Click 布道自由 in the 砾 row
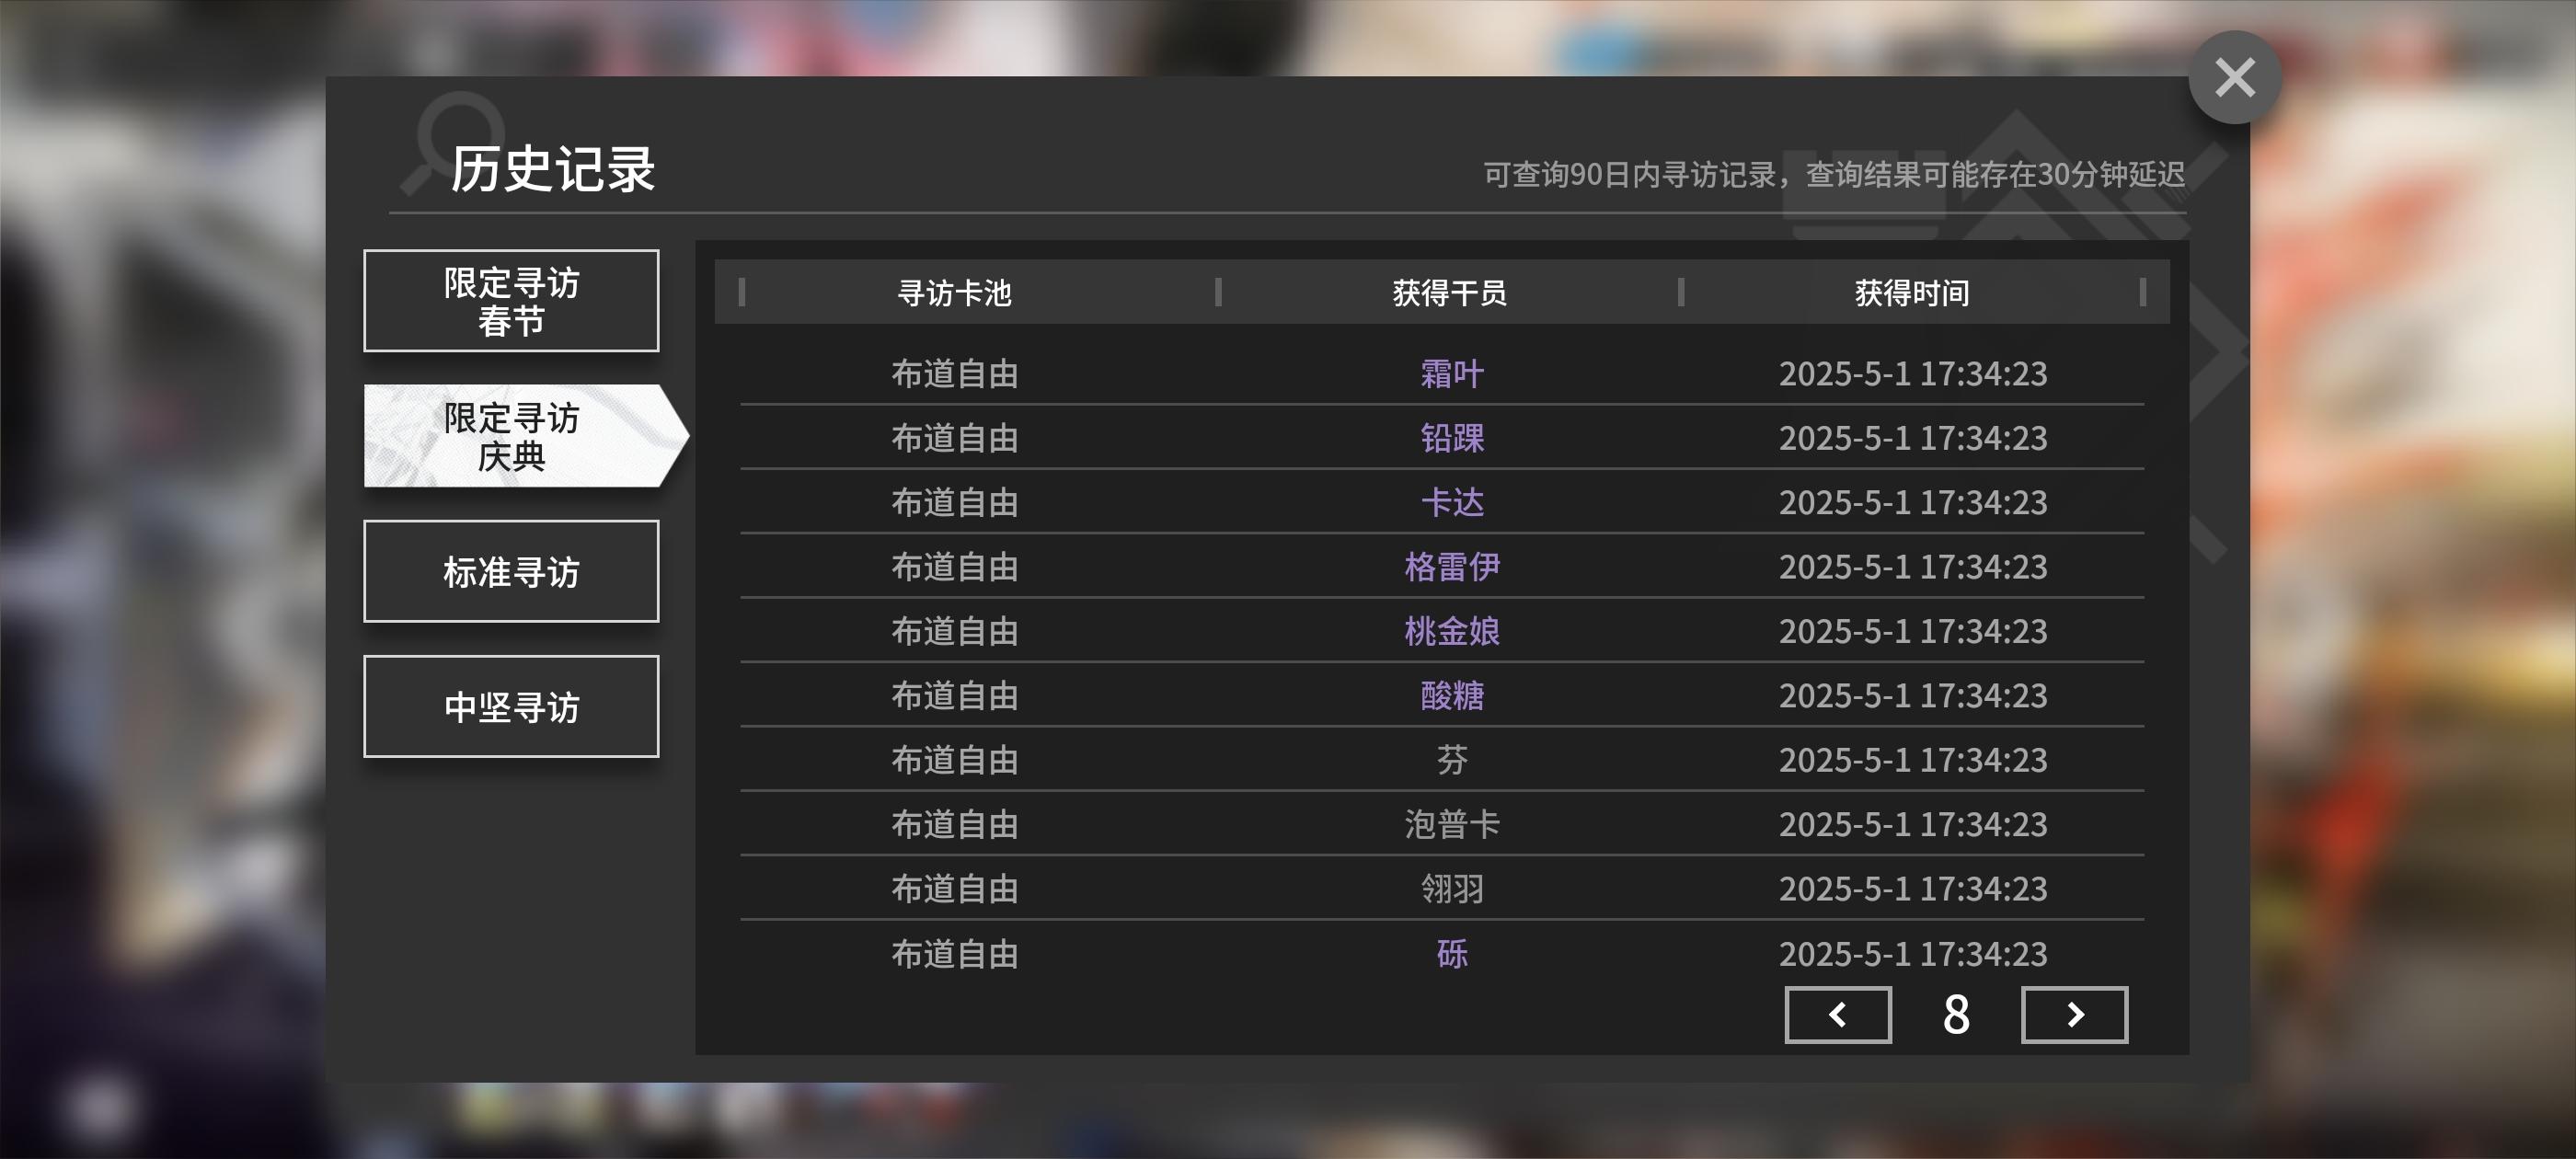Screen dimensions: 2576x1159 [954, 954]
